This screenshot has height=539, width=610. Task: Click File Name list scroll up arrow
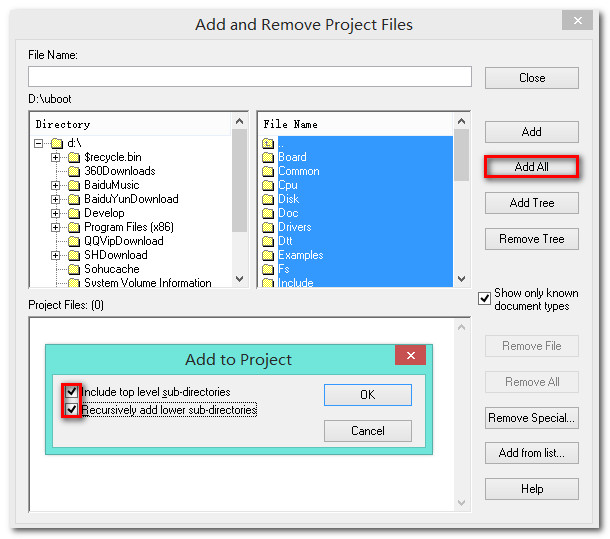[461, 121]
